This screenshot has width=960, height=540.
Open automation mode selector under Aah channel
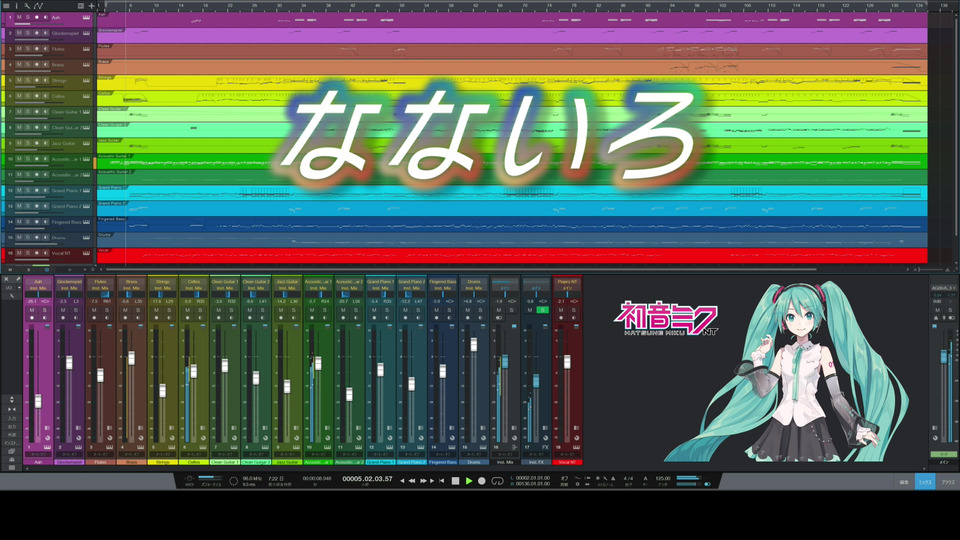point(38,455)
